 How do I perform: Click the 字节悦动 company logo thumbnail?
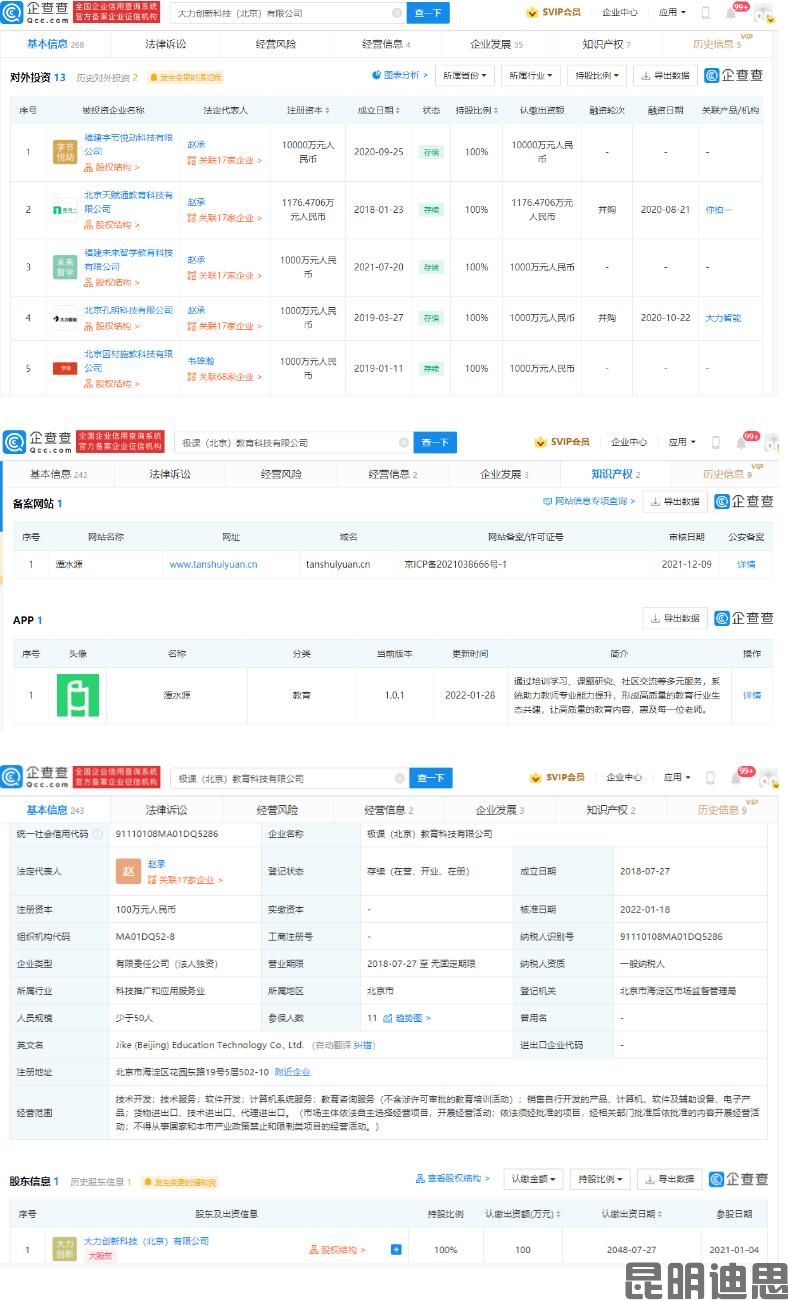[64, 152]
